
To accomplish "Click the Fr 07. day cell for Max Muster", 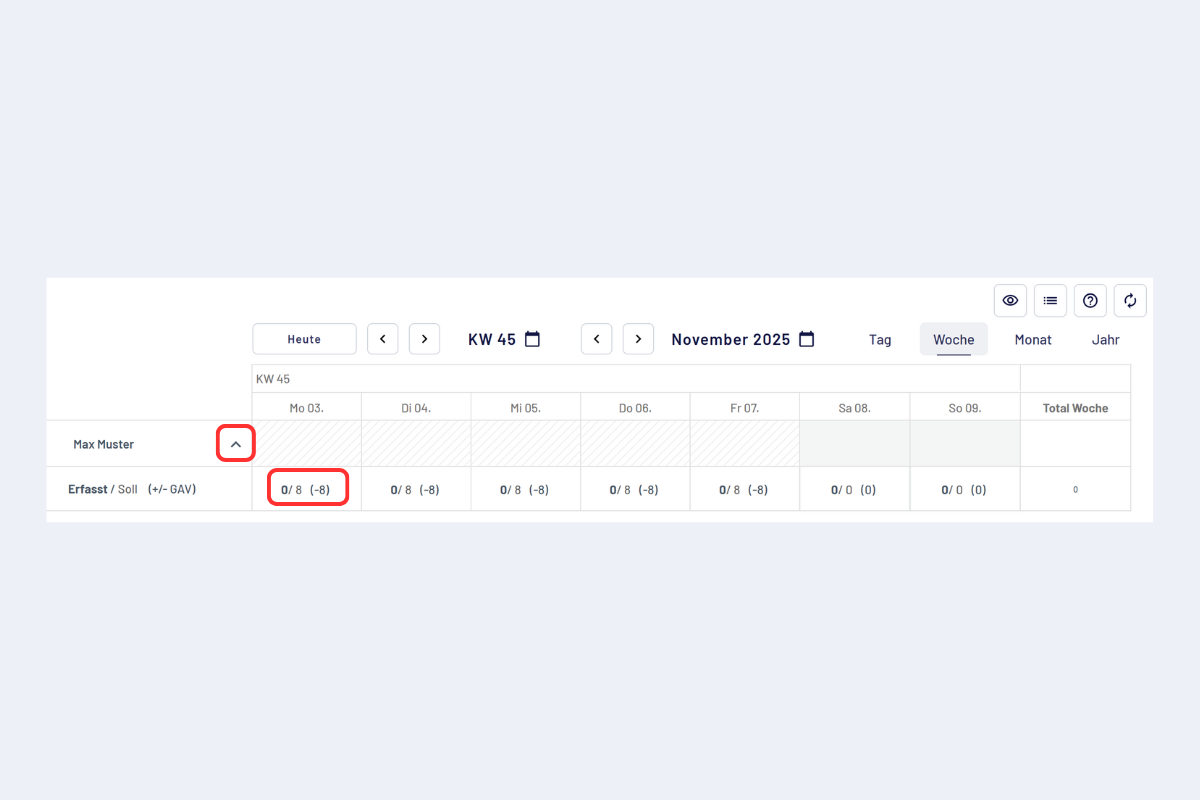I will click(x=744, y=443).
